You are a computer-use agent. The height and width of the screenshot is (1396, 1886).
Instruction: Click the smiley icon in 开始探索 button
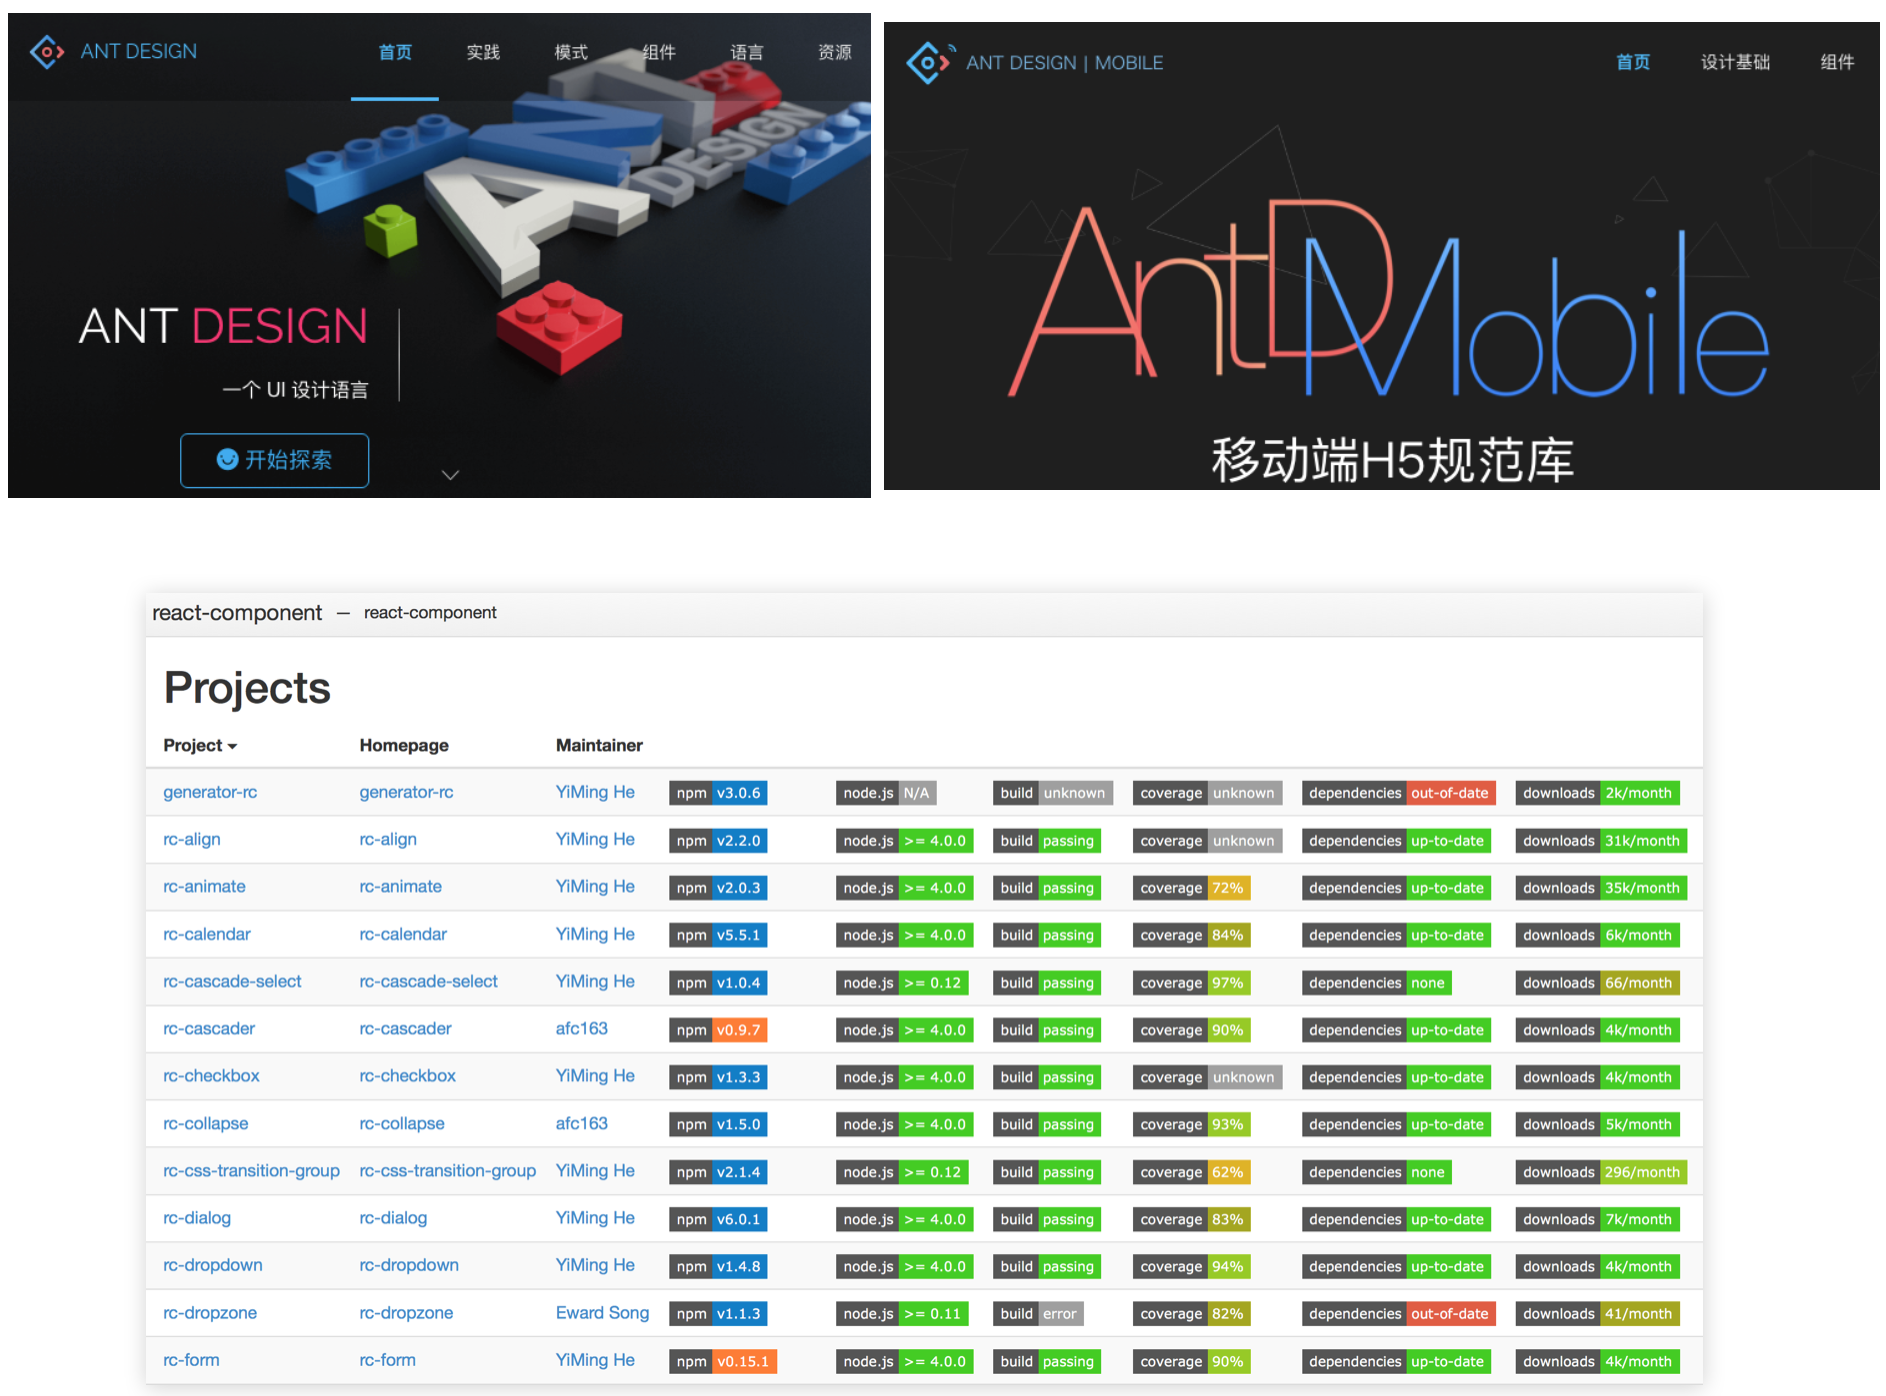228,459
